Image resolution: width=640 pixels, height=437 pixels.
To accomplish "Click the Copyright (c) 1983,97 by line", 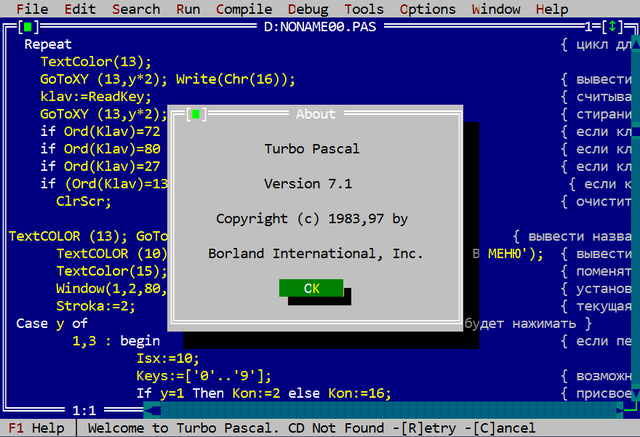I will coord(312,219).
